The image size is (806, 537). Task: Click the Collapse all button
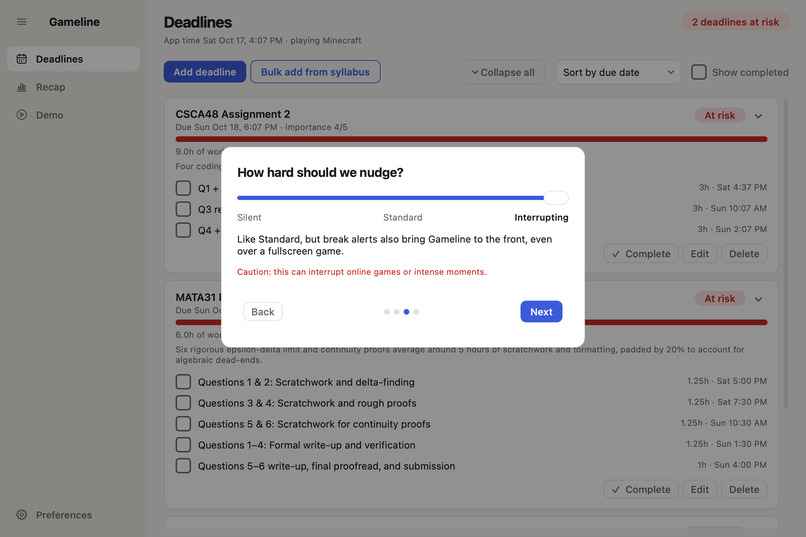(x=503, y=72)
